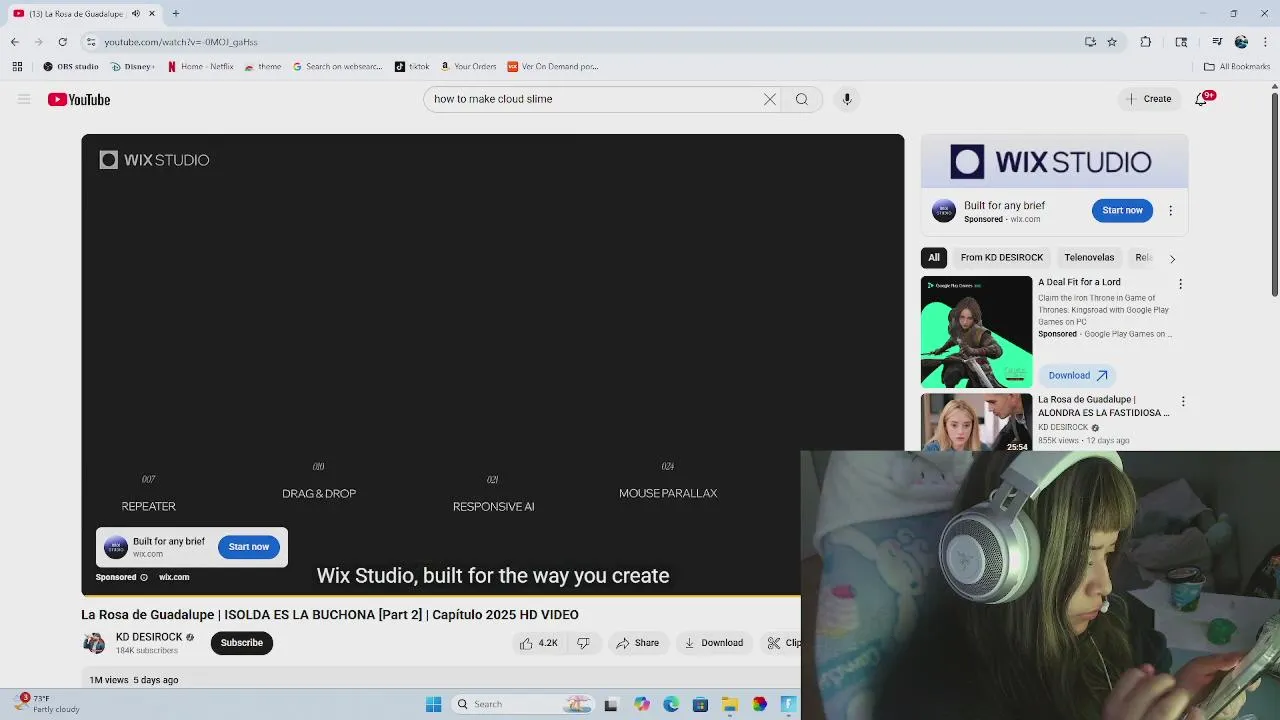
Task: Open the Chrome three-dot menu
Action: tap(1264, 42)
